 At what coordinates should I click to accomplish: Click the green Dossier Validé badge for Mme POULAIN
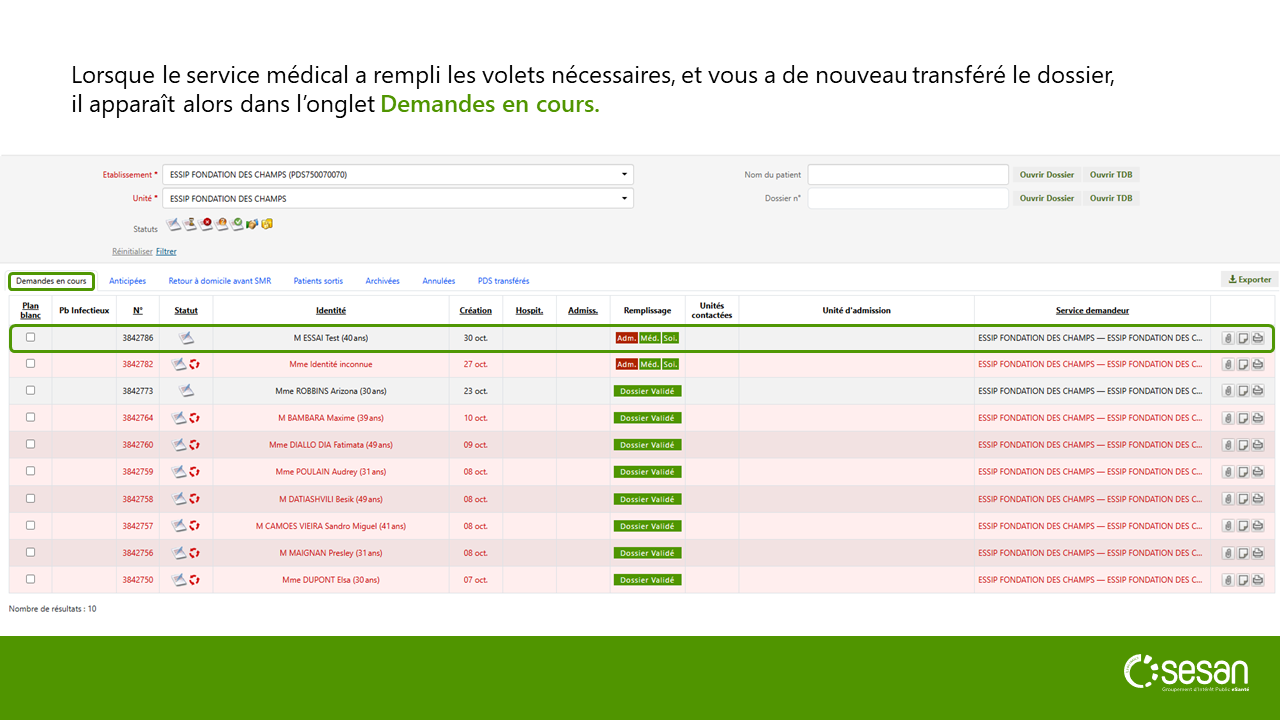[x=647, y=472]
